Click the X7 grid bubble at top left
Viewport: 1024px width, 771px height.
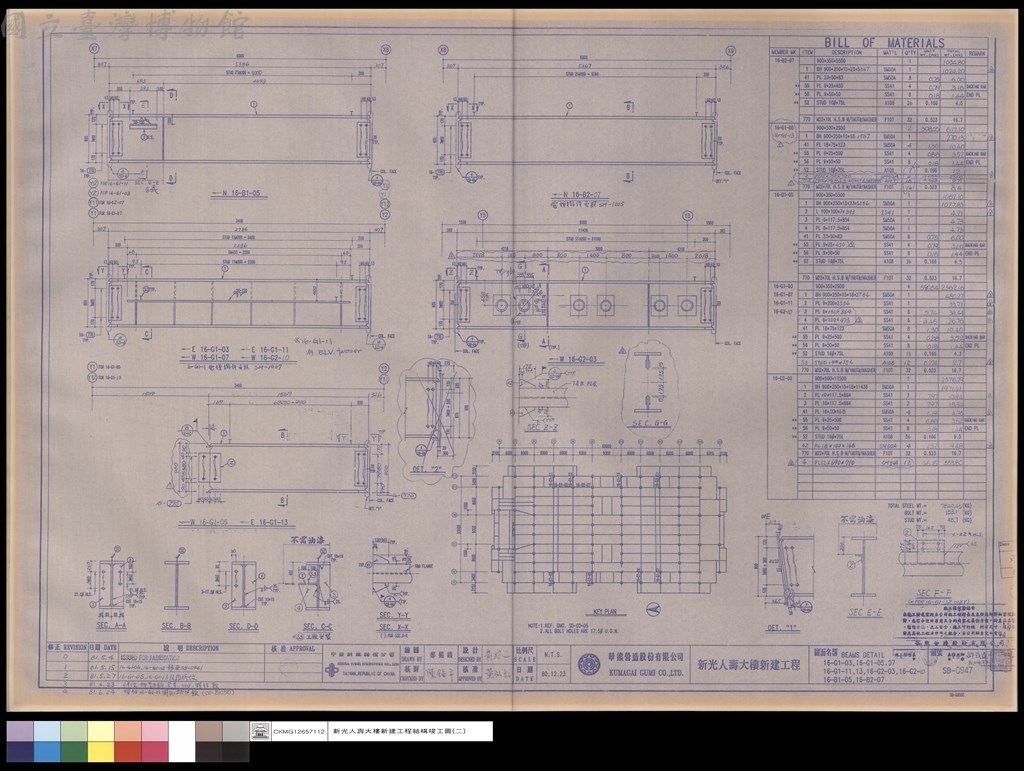[x=95, y=49]
